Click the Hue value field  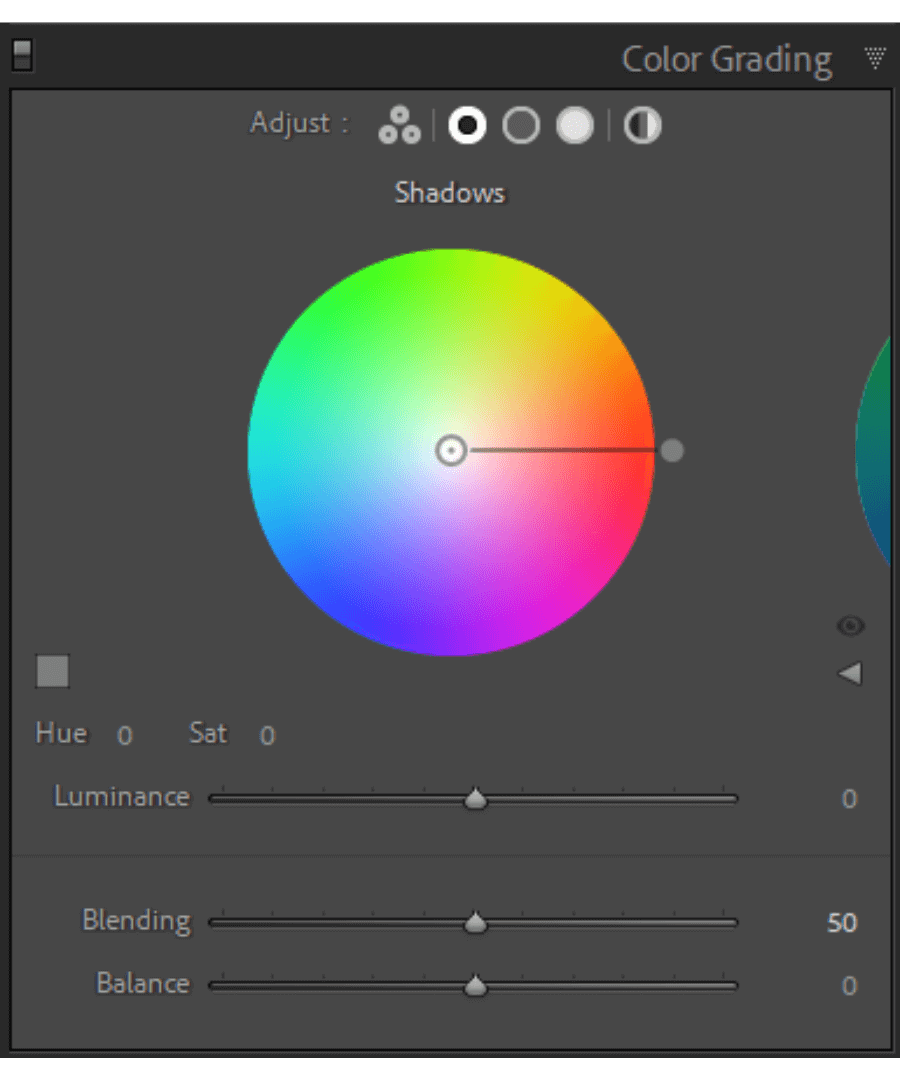pyautogui.click(x=125, y=736)
